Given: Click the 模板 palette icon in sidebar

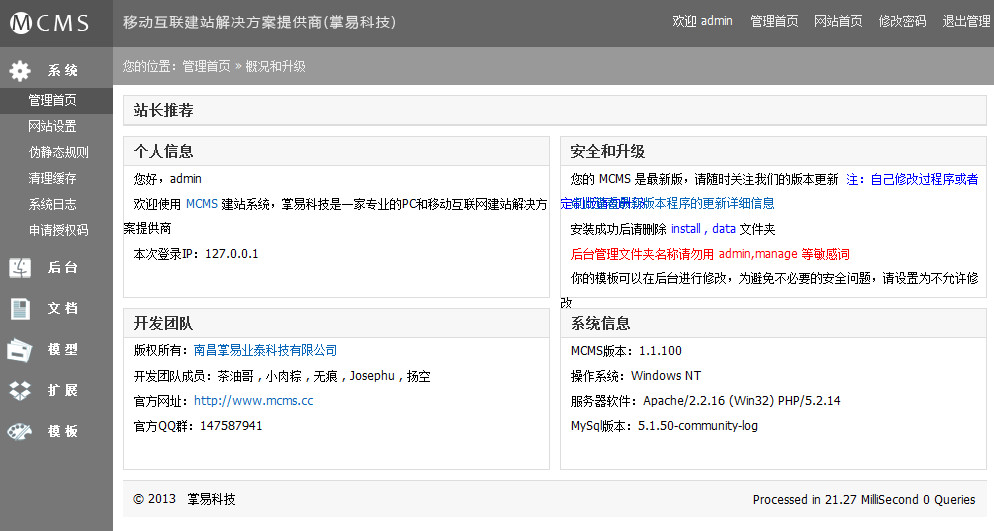Looking at the screenshot, I should pos(20,431).
